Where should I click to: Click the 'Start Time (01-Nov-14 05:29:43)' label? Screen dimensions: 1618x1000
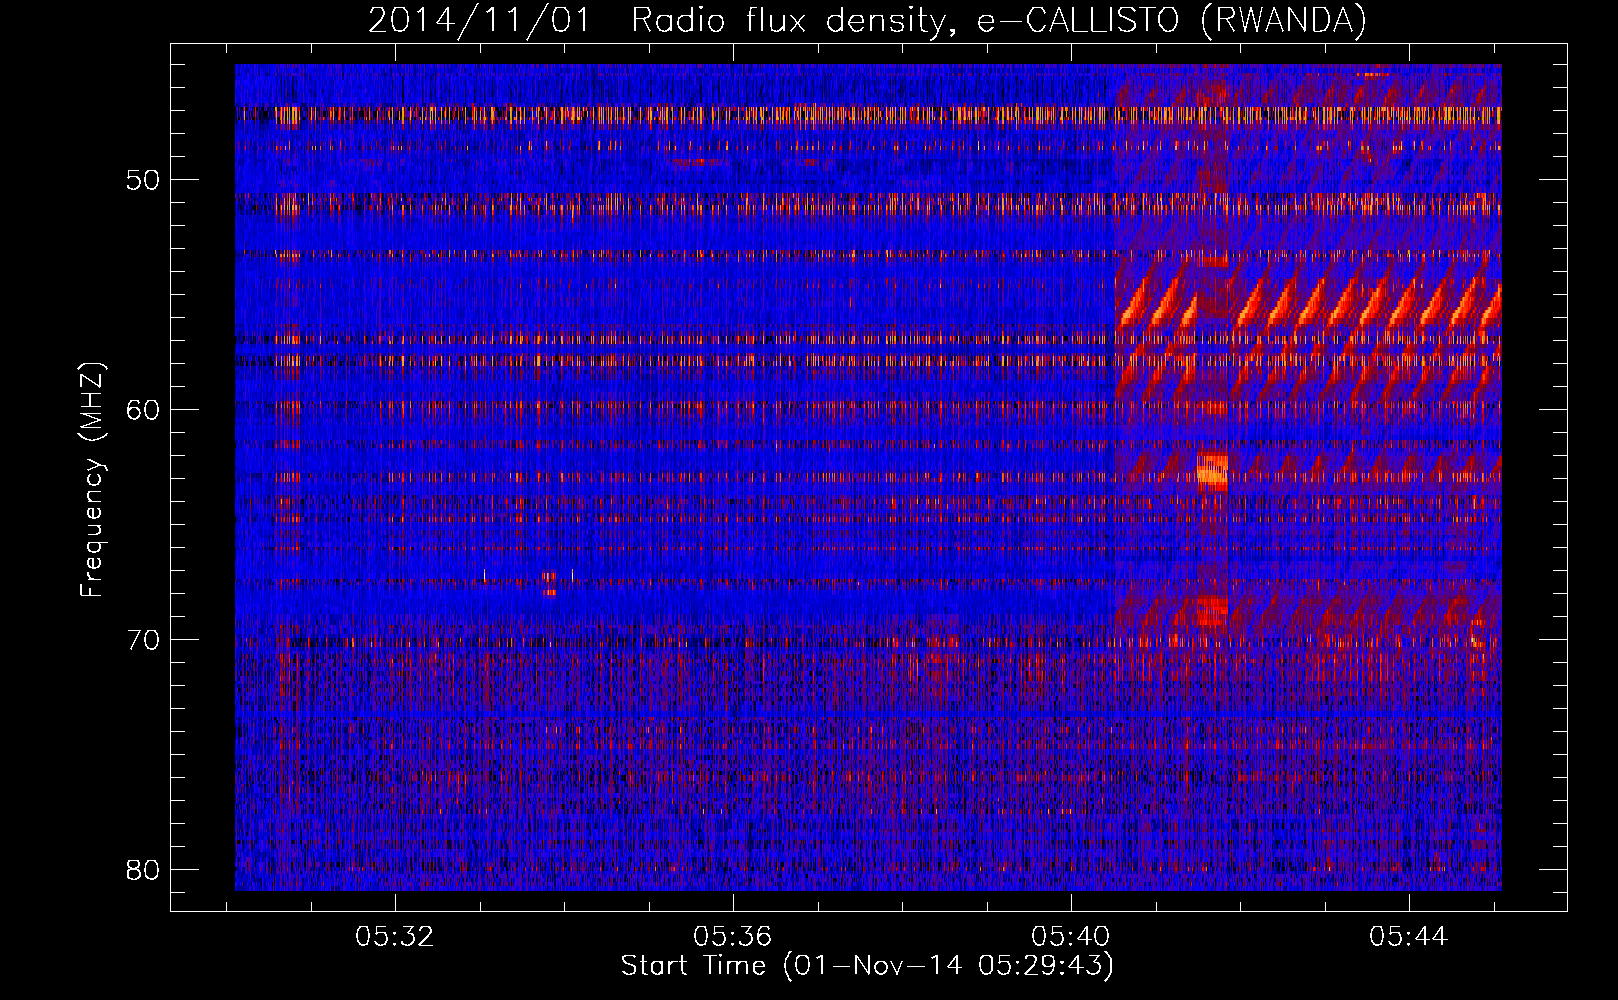pyautogui.click(x=867, y=966)
